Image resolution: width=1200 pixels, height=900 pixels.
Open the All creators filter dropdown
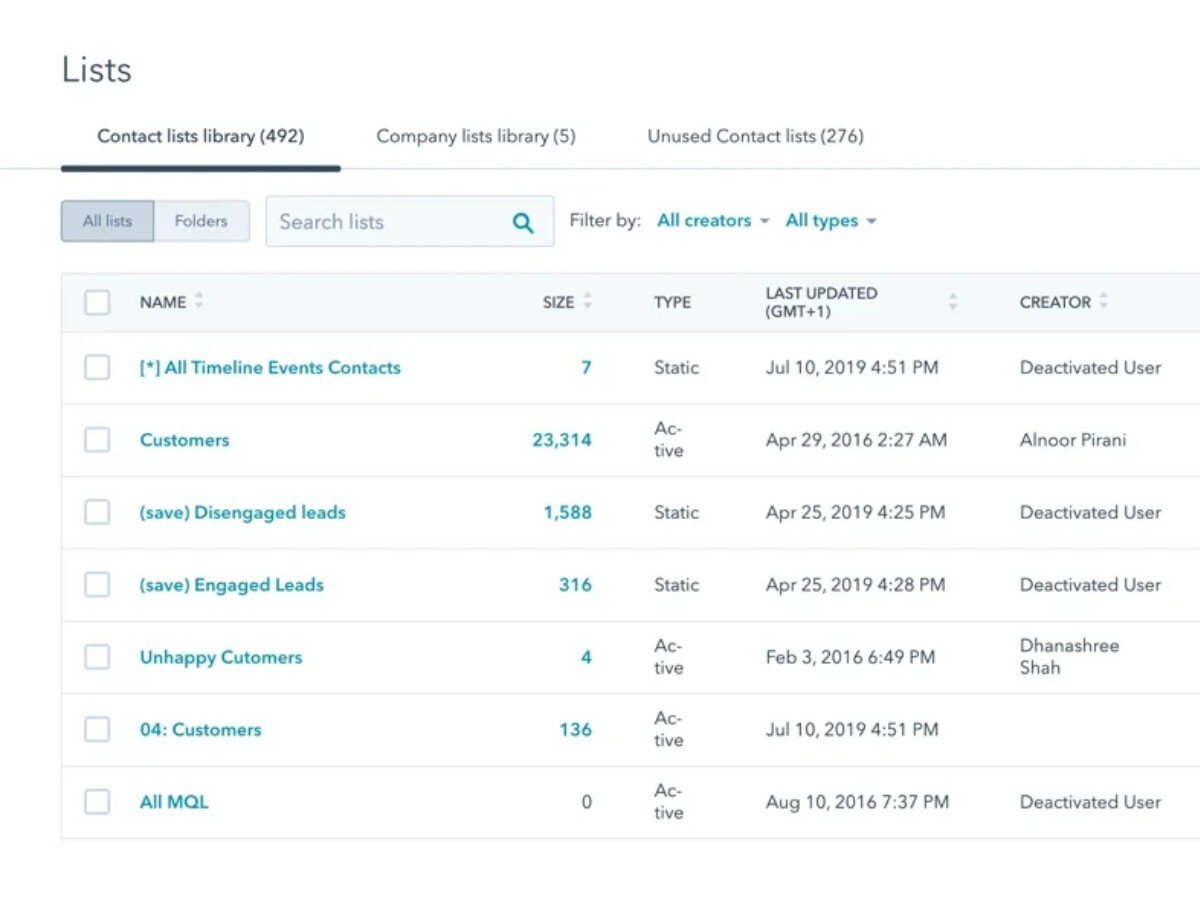713,221
